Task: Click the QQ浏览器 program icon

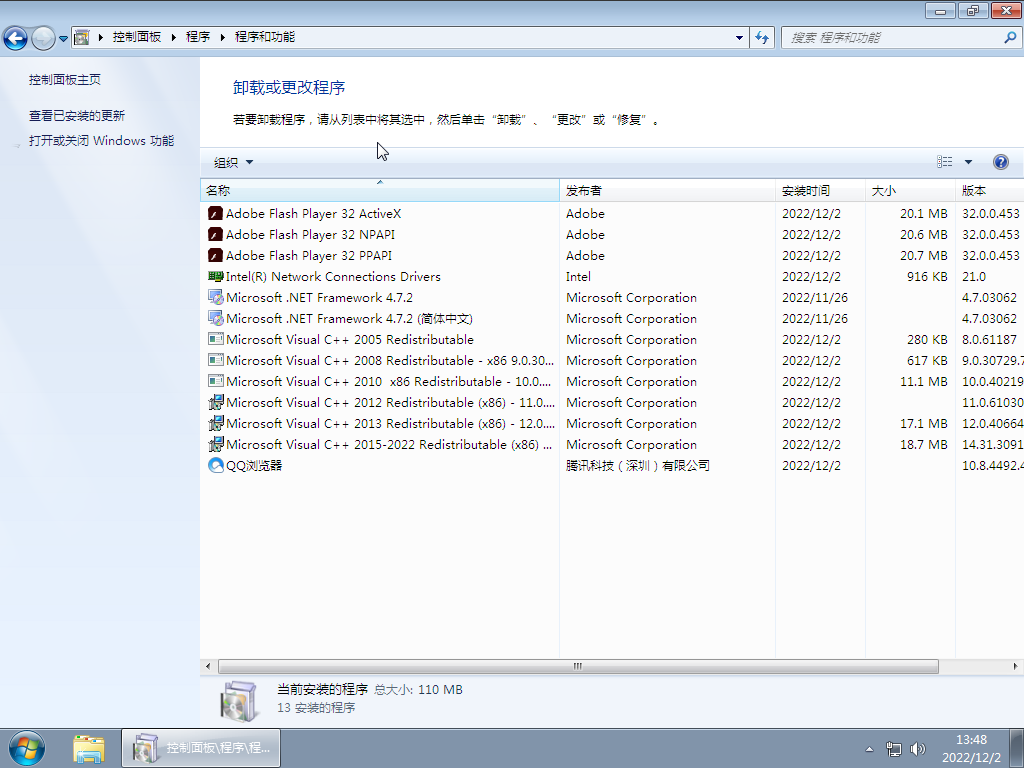Action: point(215,465)
